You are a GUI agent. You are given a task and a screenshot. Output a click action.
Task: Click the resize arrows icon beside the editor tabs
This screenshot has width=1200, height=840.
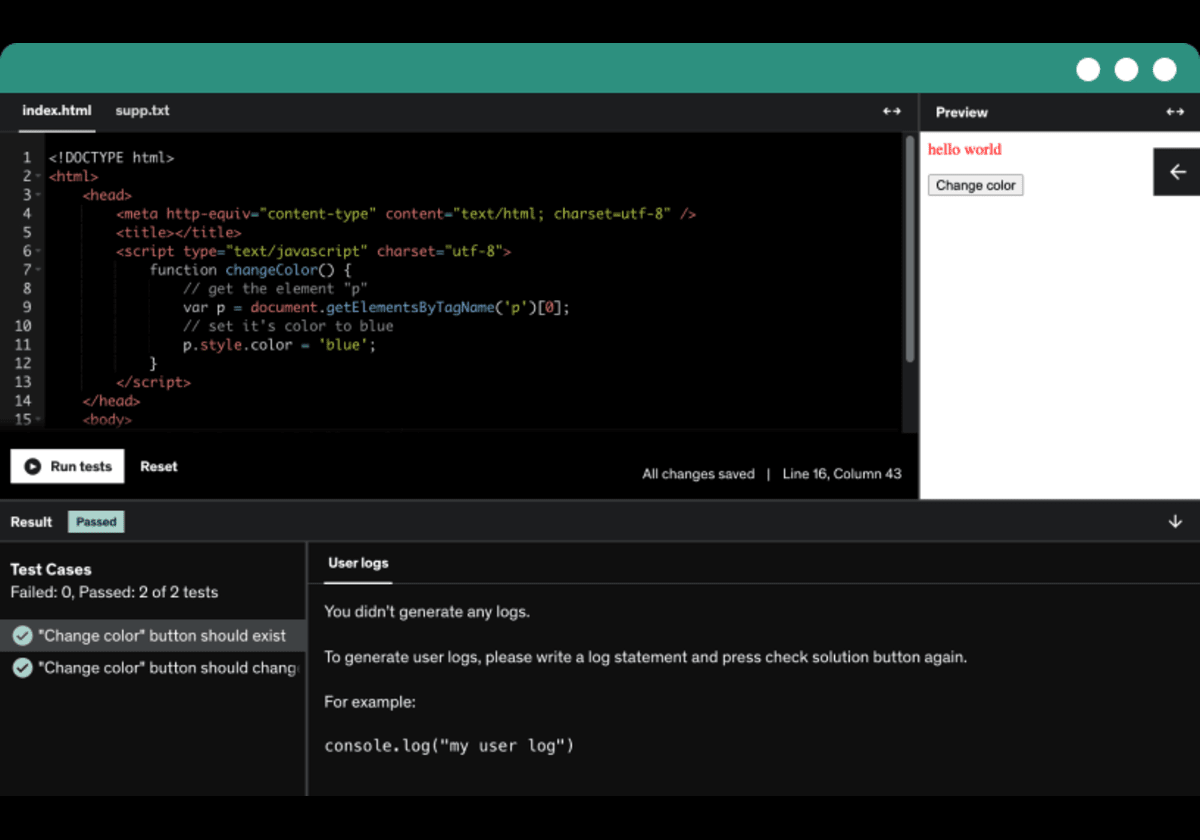[x=891, y=111]
